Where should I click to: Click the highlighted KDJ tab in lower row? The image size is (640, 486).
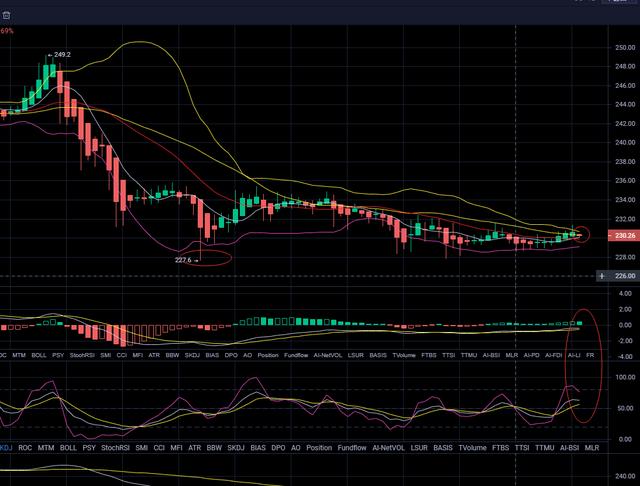pyautogui.click(x=6, y=448)
